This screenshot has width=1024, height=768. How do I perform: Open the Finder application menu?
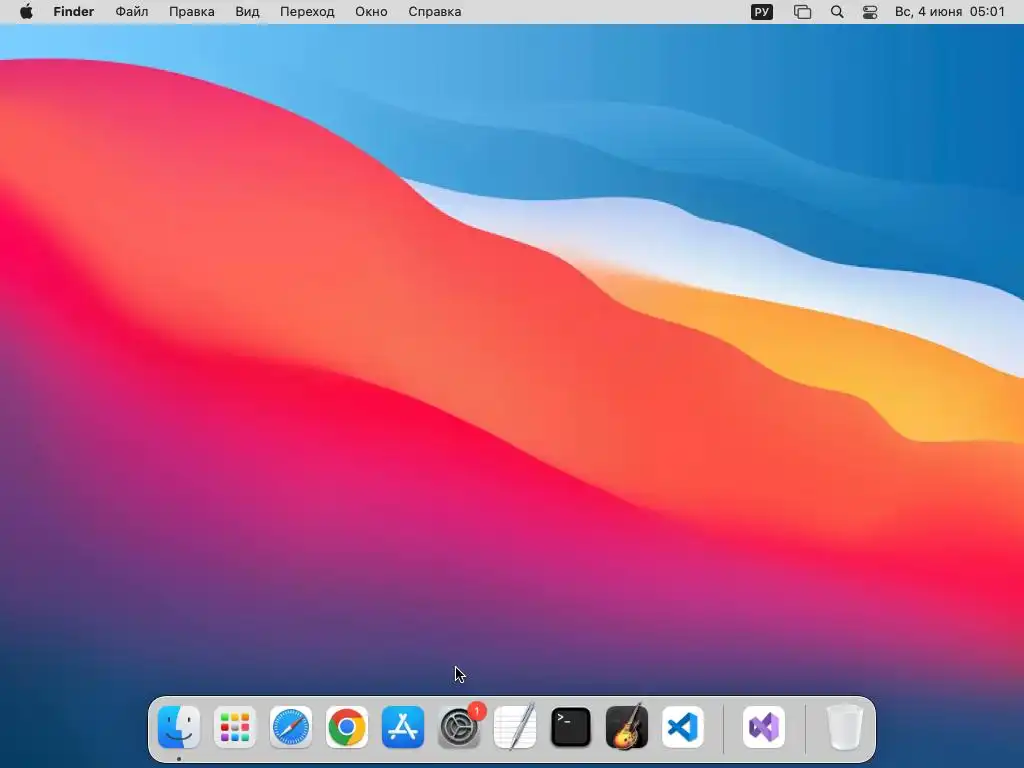coord(74,12)
